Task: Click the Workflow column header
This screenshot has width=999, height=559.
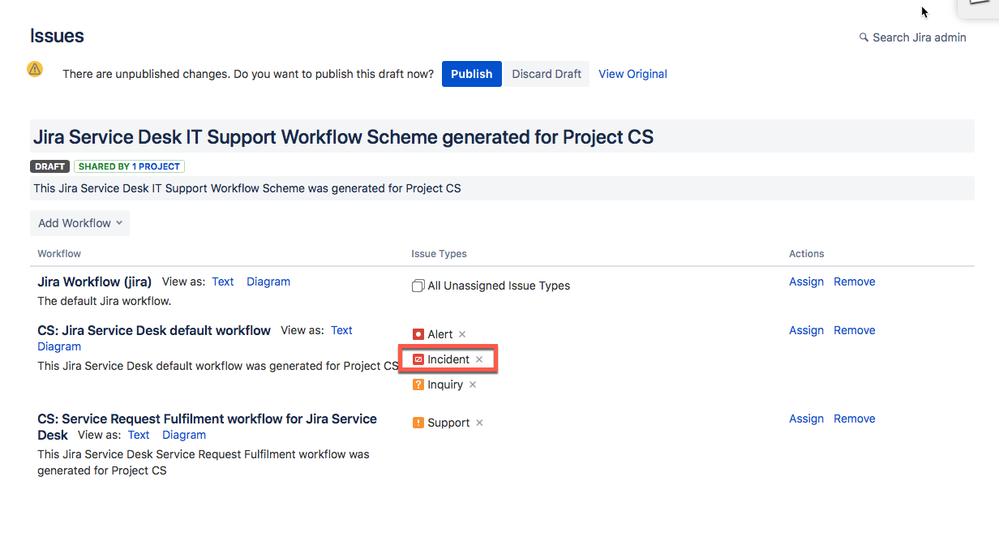Action: (59, 254)
